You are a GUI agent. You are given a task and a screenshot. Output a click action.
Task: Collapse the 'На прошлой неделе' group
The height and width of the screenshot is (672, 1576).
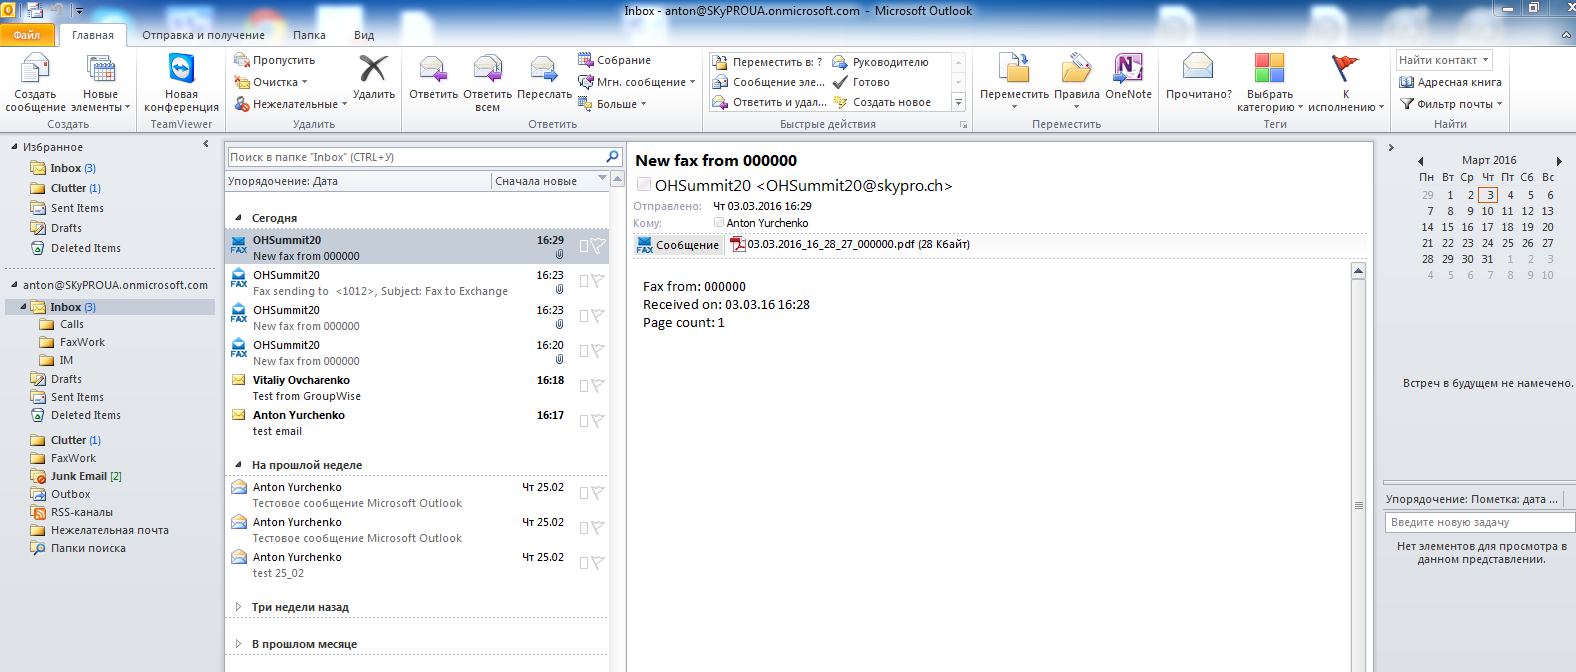(x=238, y=465)
